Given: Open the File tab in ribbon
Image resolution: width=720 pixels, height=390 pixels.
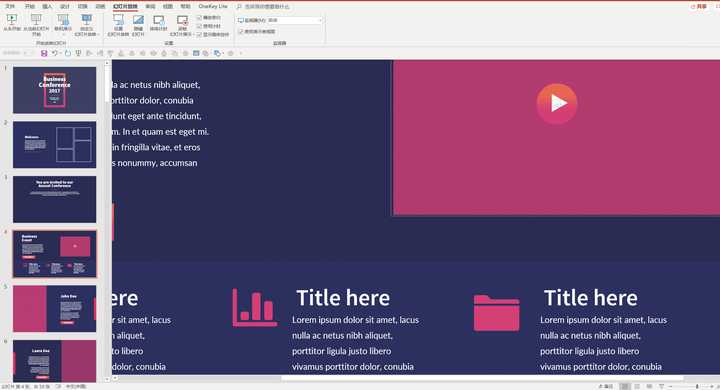Looking at the screenshot, I should 10,6.
